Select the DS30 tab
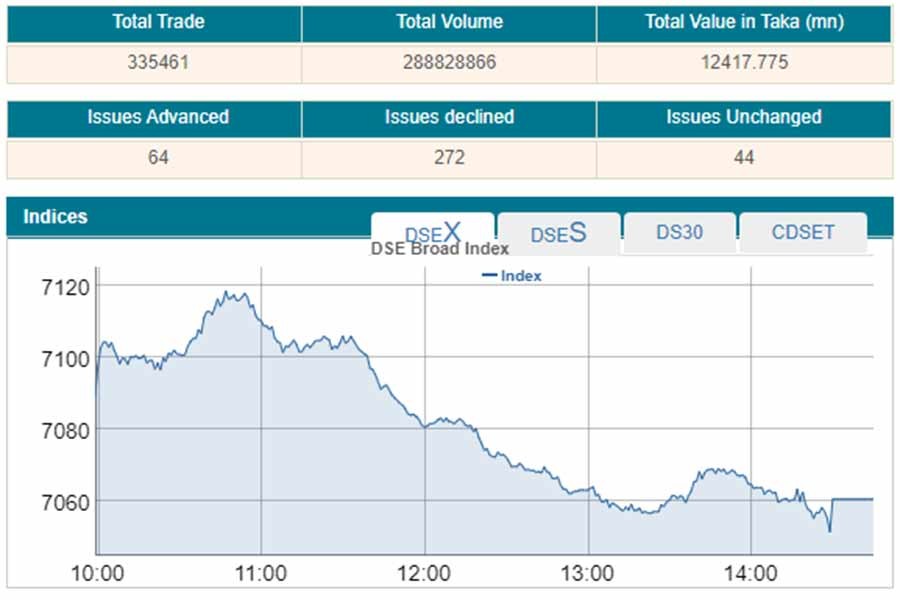The width and height of the screenshot is (900, 600). 679,232
